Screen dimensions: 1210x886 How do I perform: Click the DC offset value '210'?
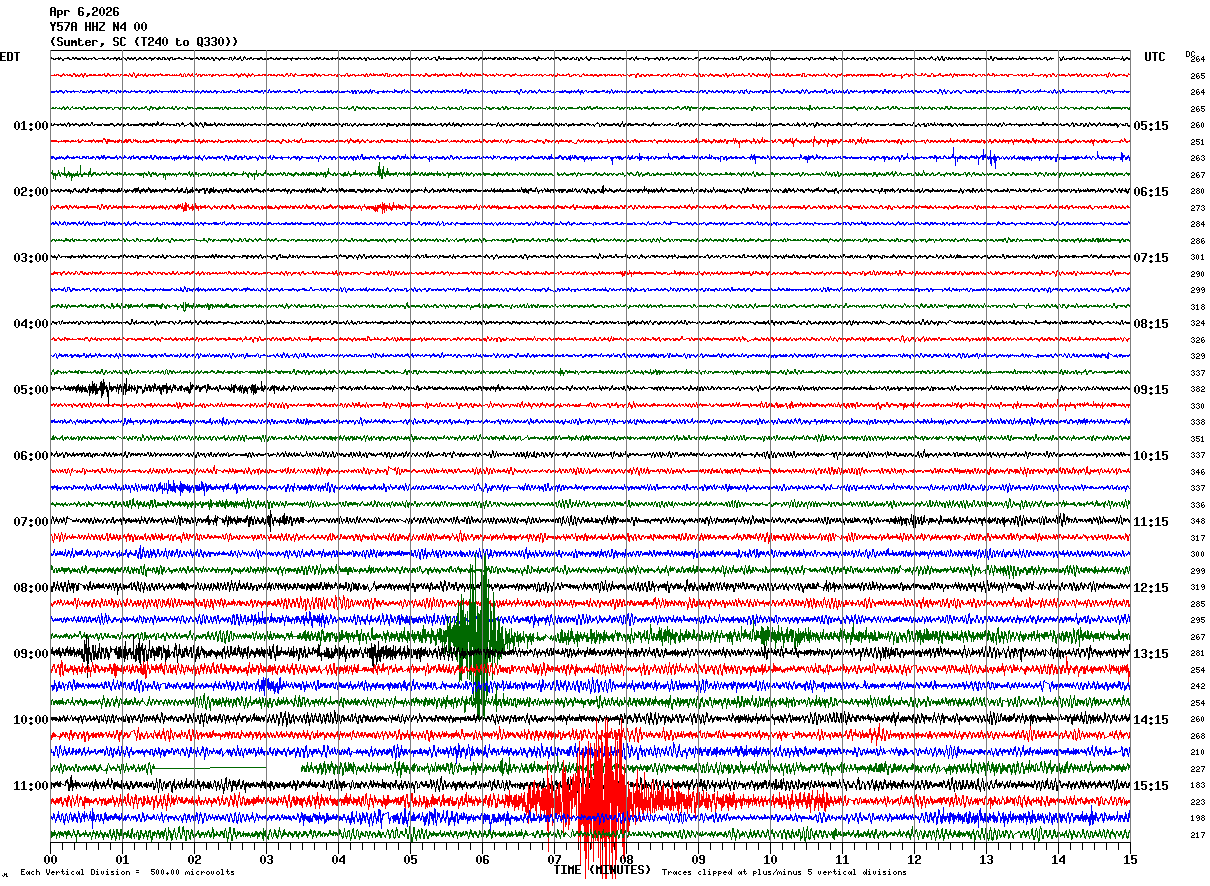point(1197,753)
